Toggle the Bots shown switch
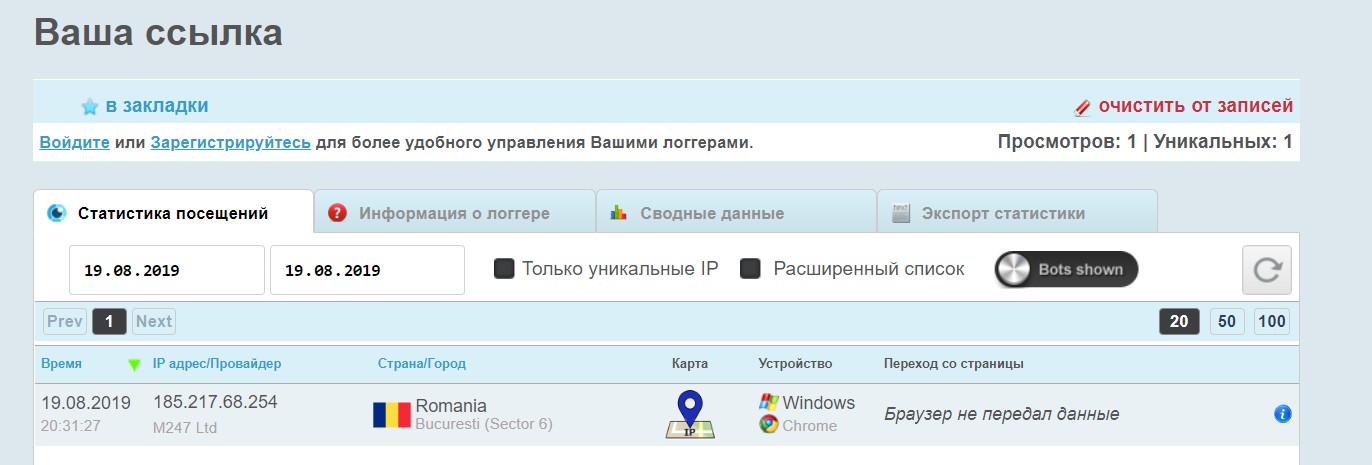Image resolution: width=1372 pixels, height=465 pixels. (1067, 269)
